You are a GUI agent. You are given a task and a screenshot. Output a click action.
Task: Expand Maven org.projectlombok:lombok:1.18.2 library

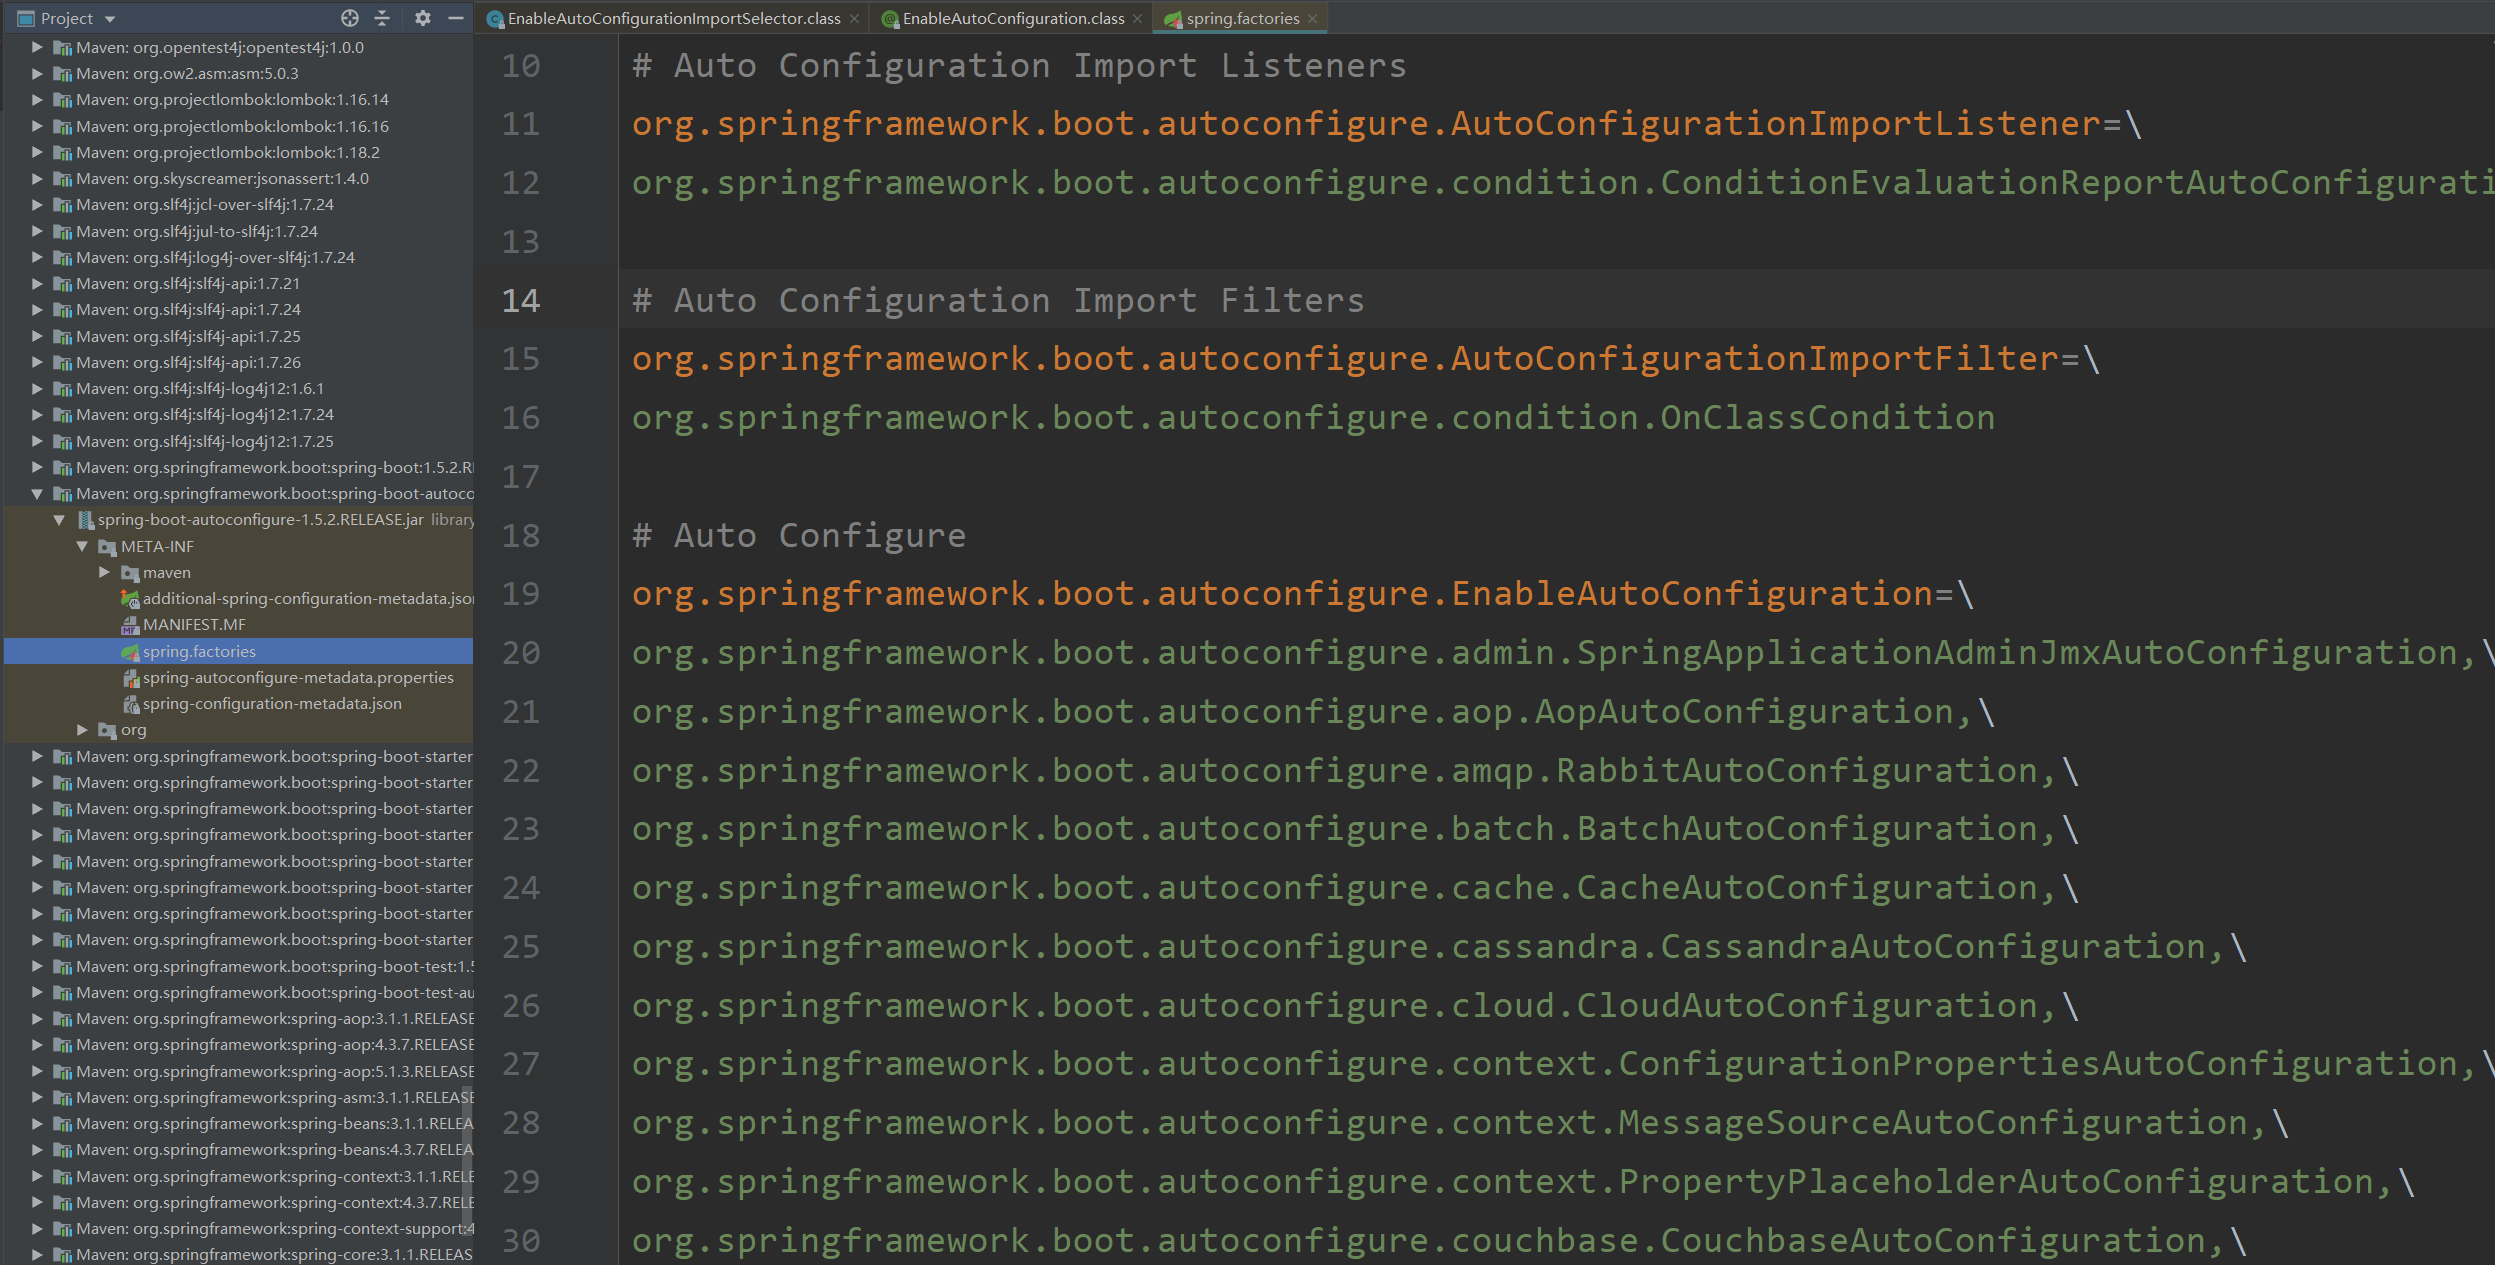37,152
